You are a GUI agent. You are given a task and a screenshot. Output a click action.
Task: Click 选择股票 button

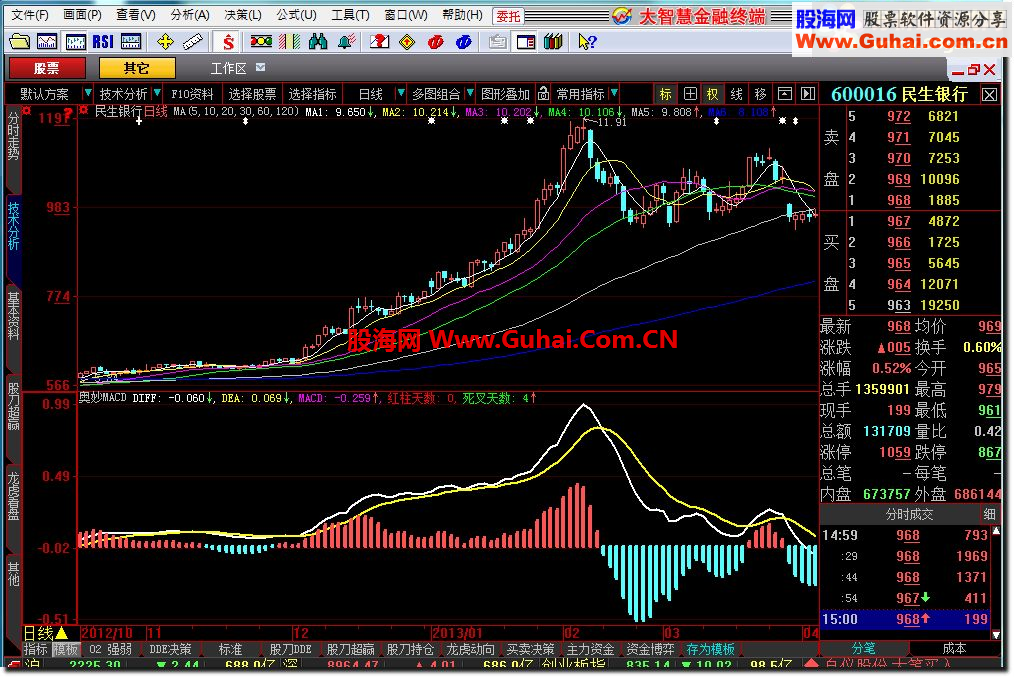tap(252, 94)
